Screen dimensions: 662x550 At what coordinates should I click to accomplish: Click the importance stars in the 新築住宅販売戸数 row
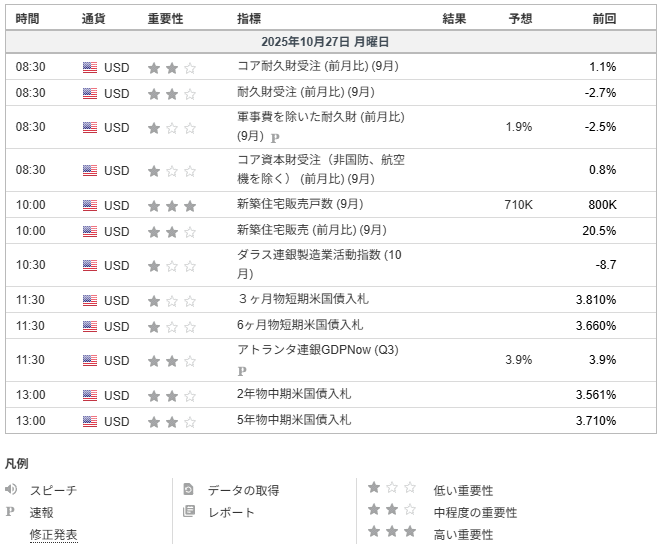pyautogui.click(x=171, y=205)
